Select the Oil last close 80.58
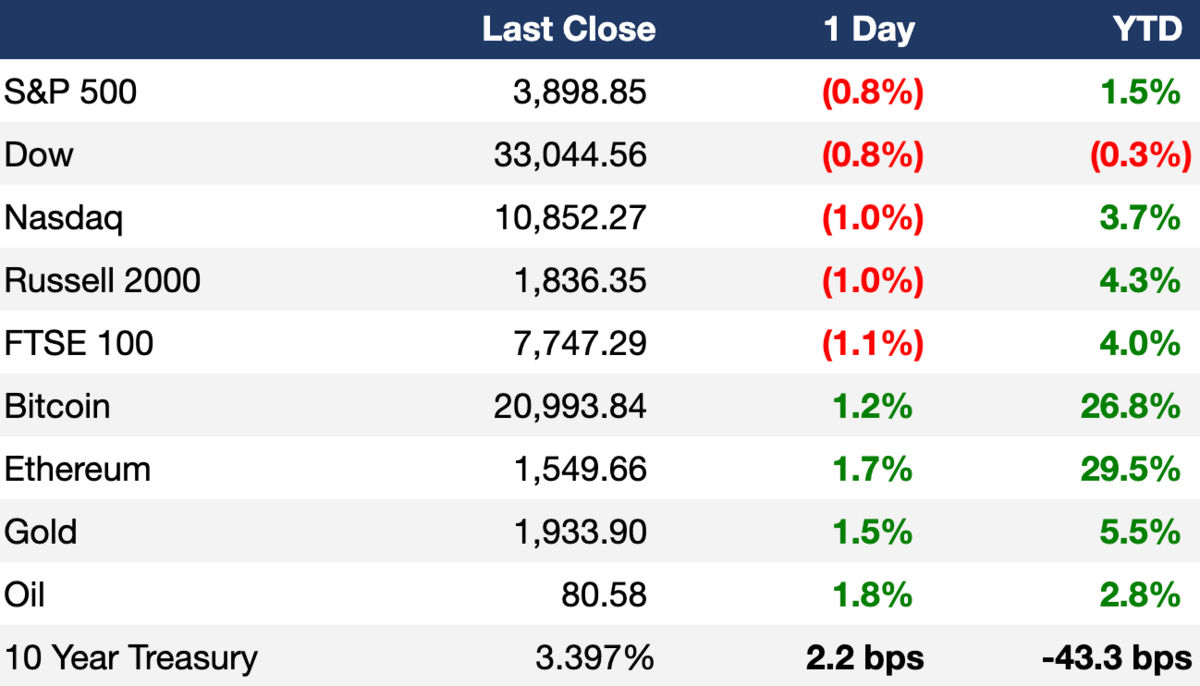 tap(604, 595)
